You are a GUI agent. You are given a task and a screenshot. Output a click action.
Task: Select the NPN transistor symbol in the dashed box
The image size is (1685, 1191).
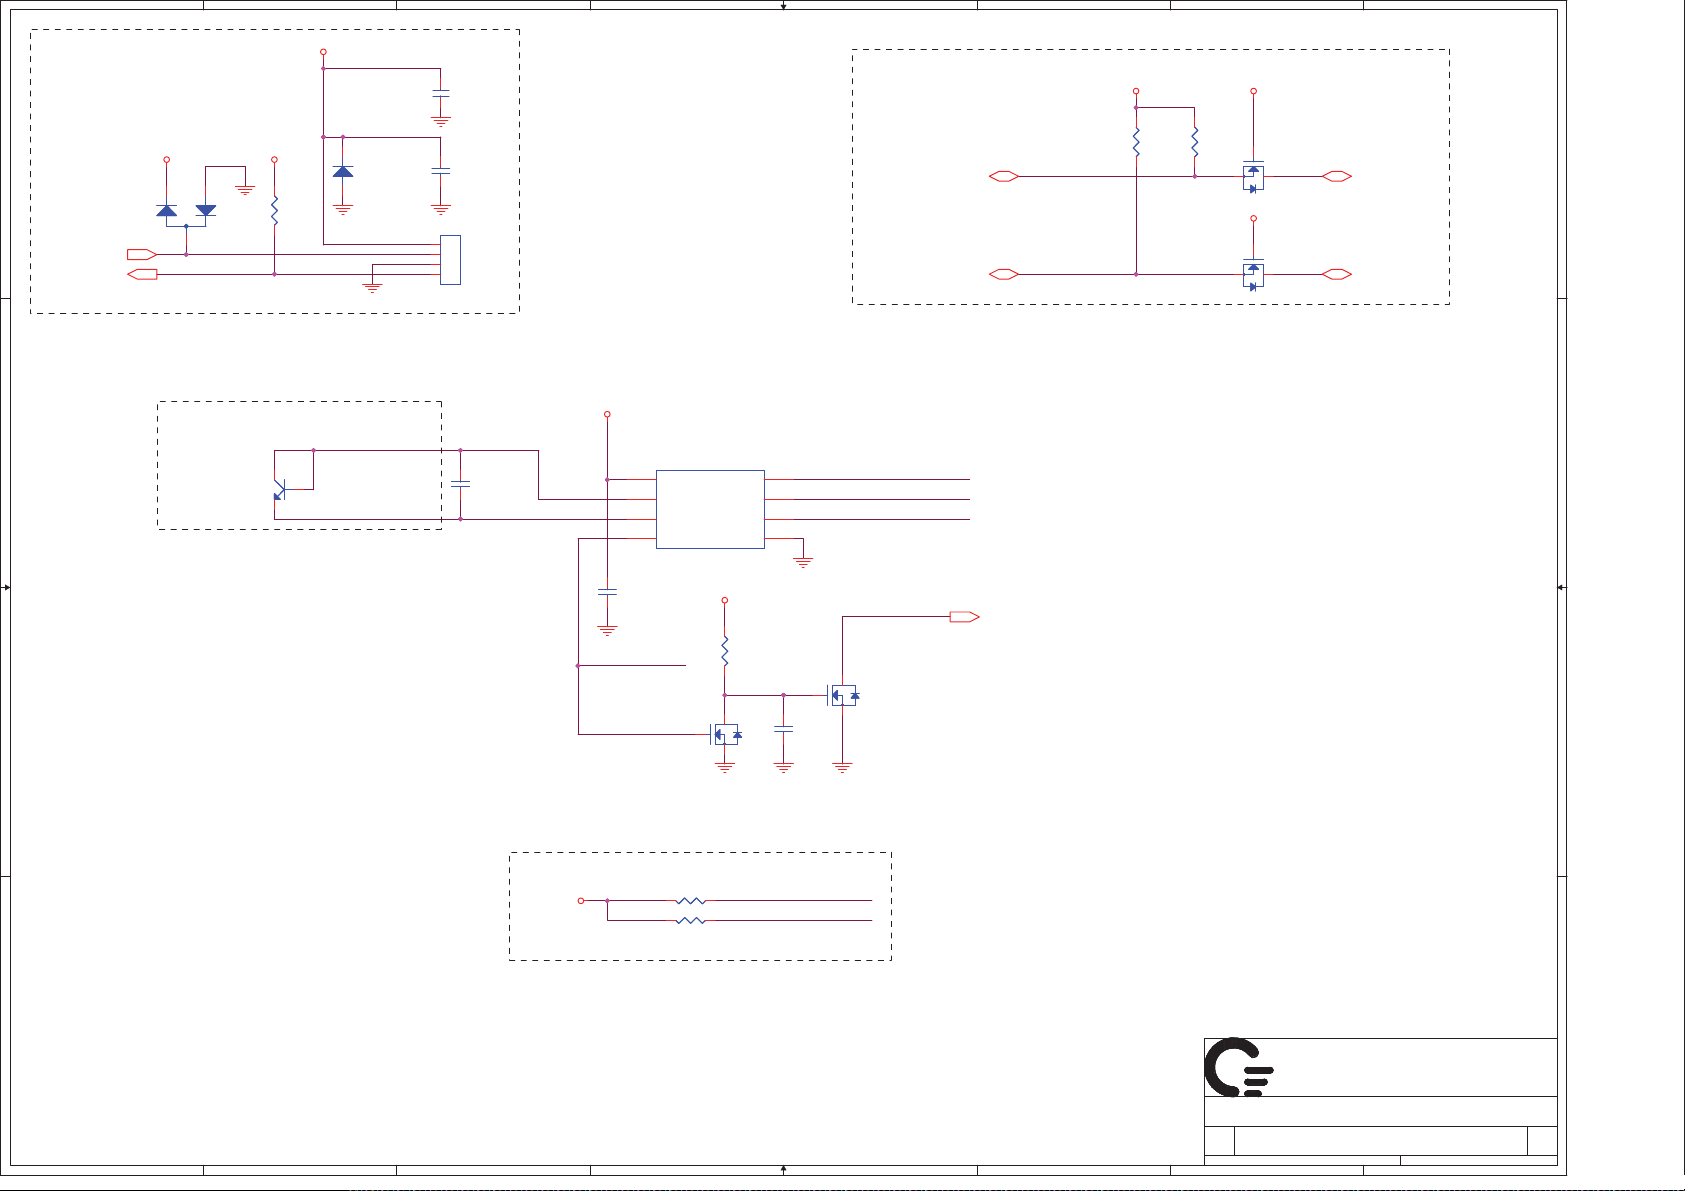coord(280,490)
